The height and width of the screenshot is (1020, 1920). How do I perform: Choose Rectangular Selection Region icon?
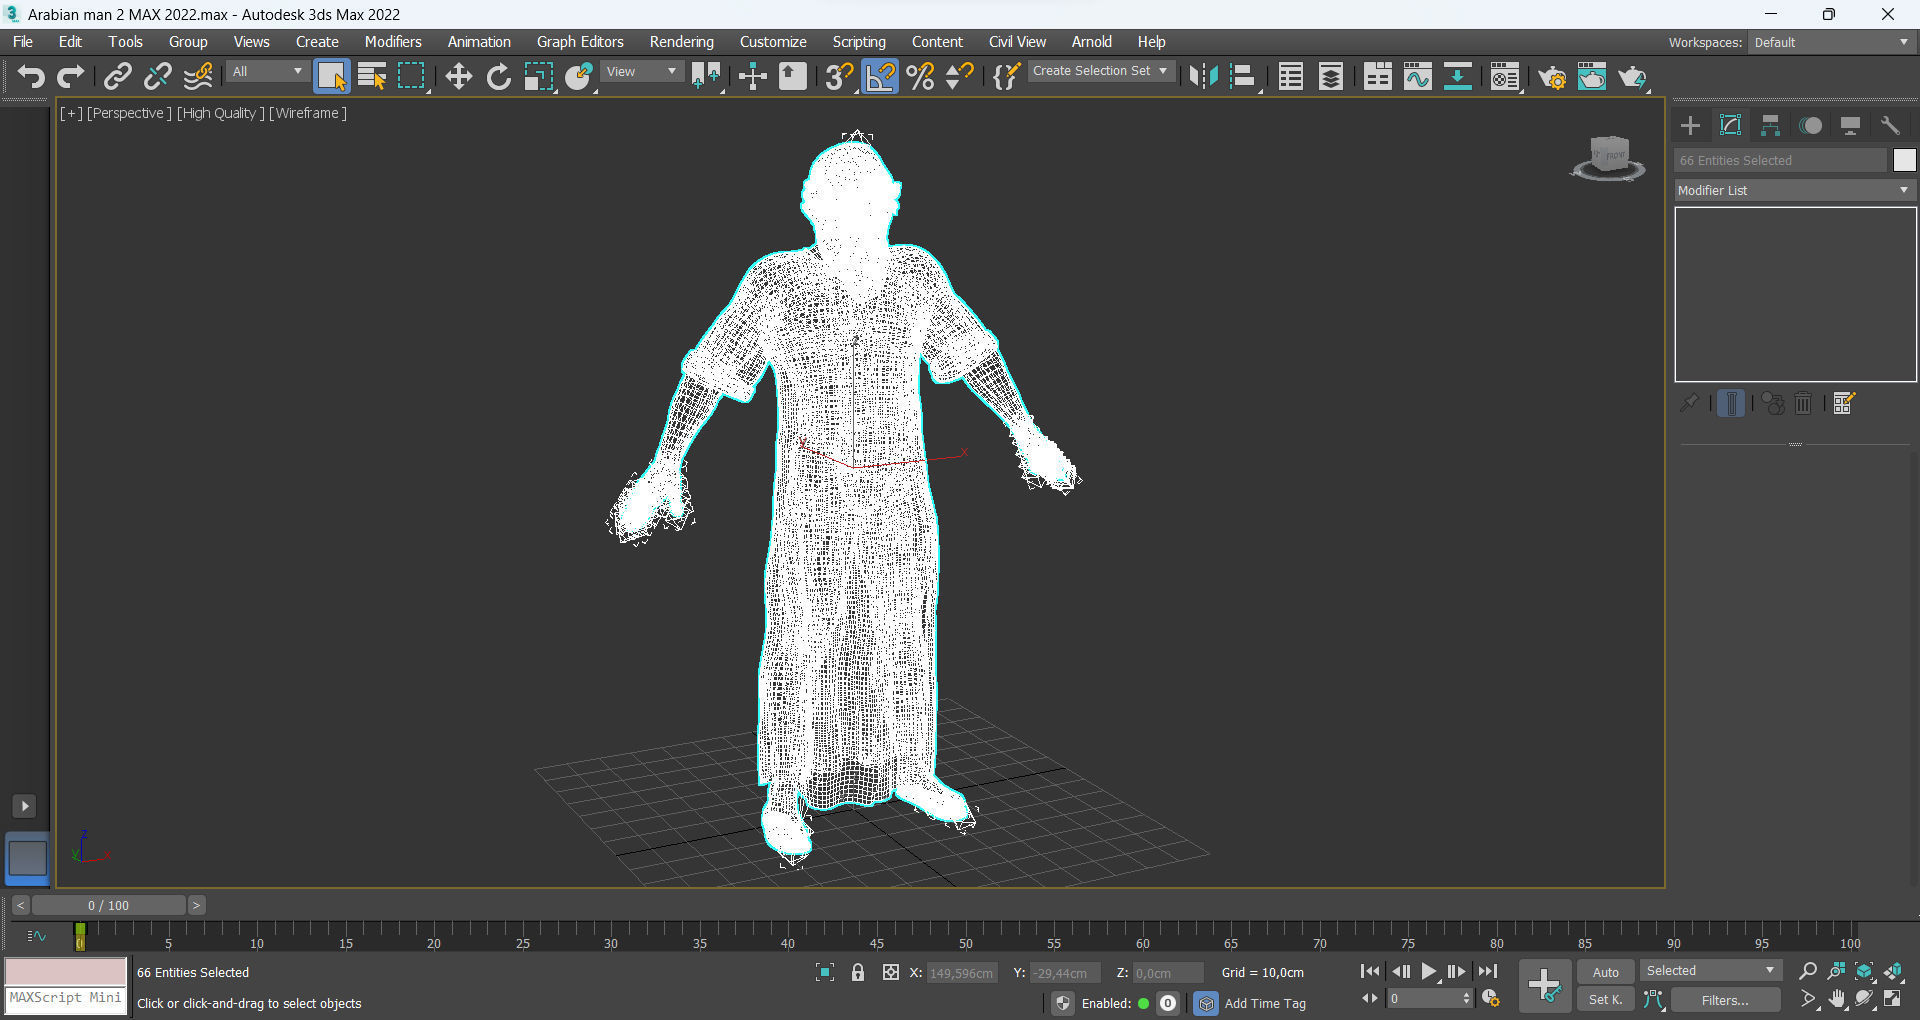(x=412, y=76)
